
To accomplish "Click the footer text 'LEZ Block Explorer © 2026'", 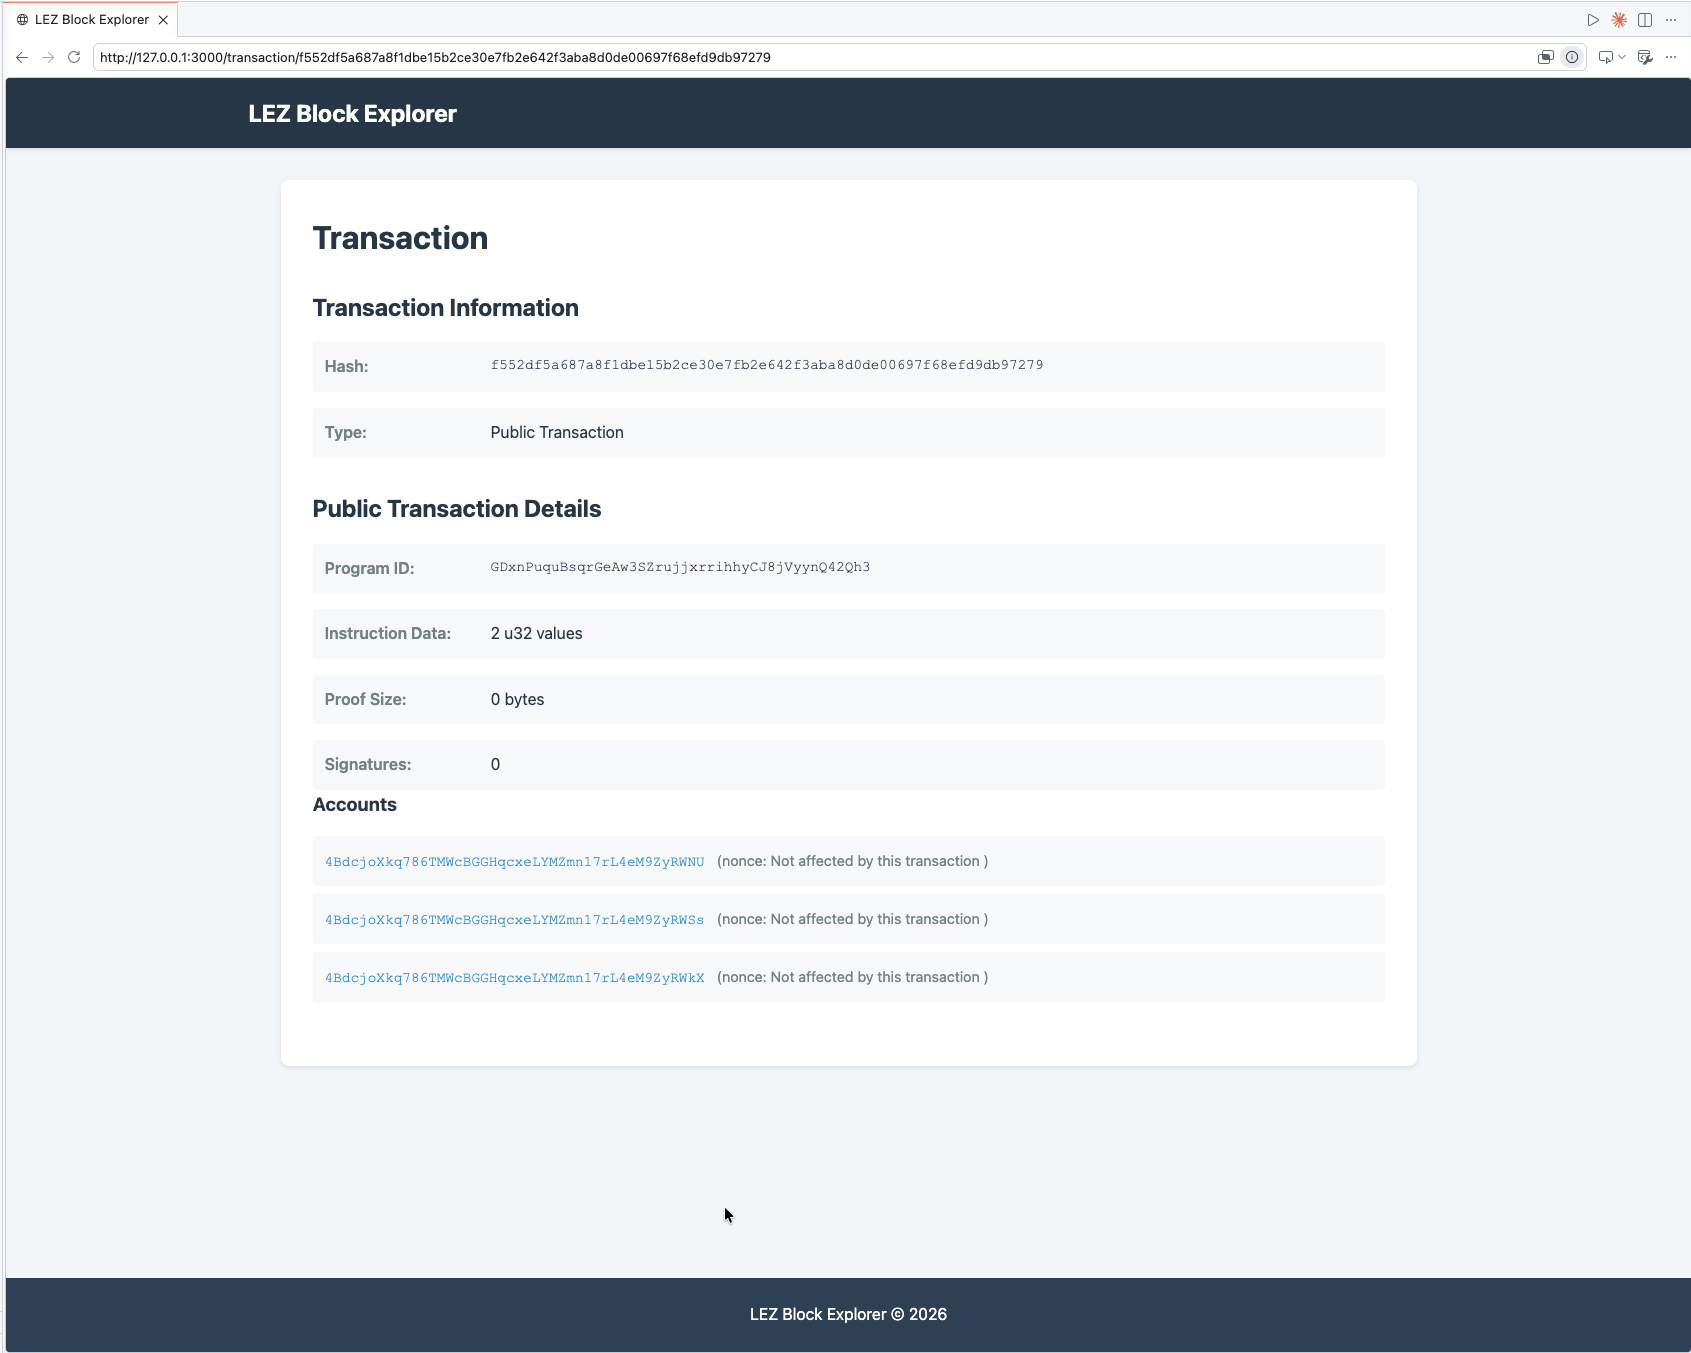I will (x=848, y=1314).
